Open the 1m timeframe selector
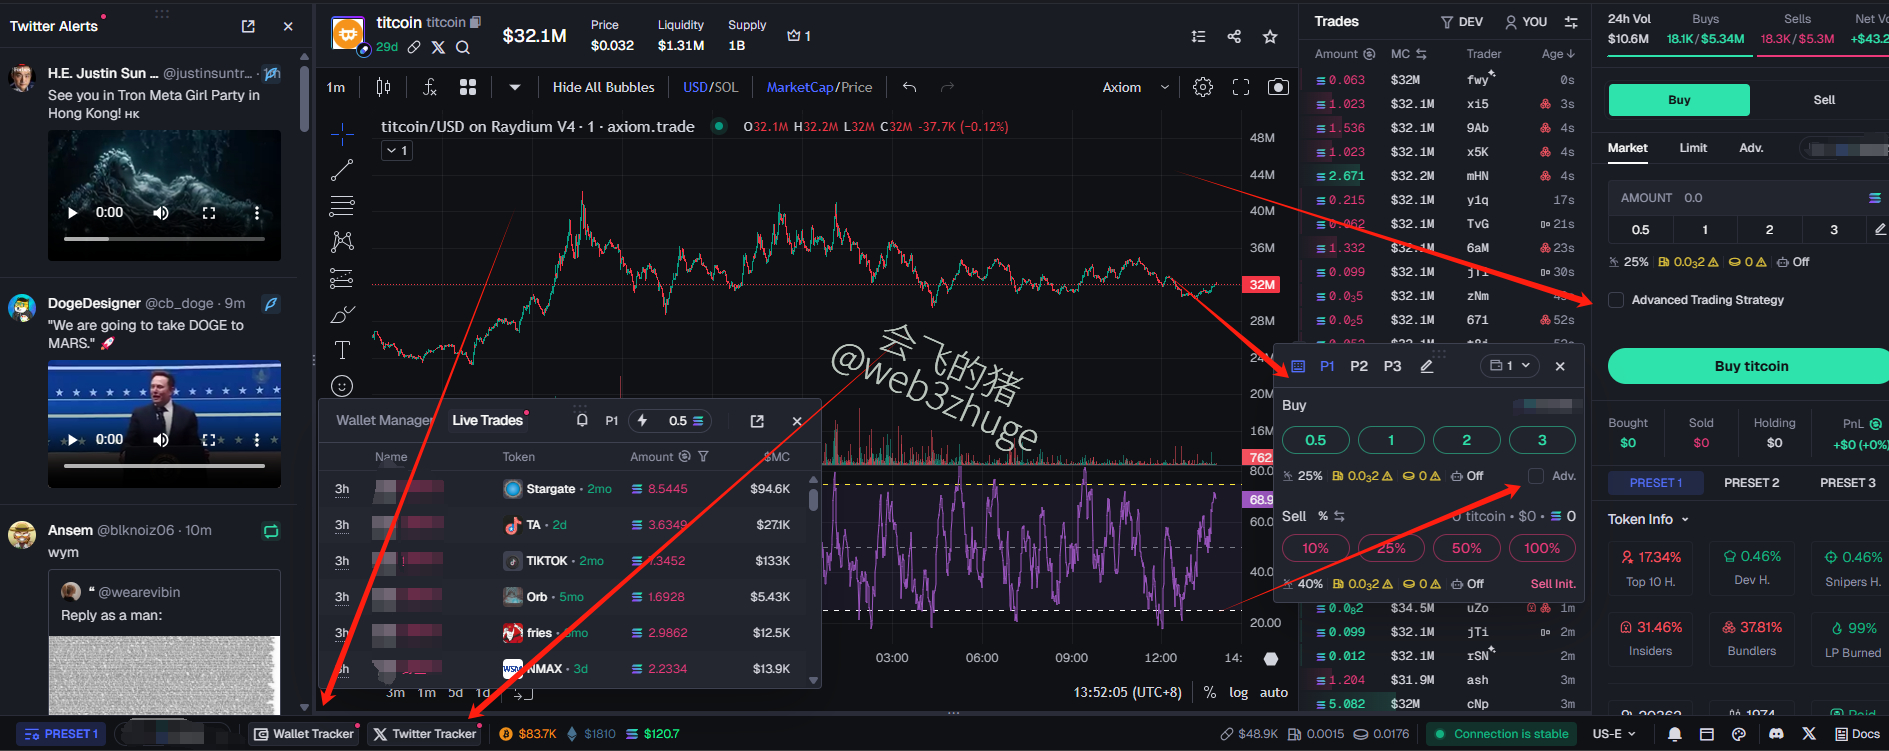Viewport: 1889px width, 751px height. pos(336,87)
